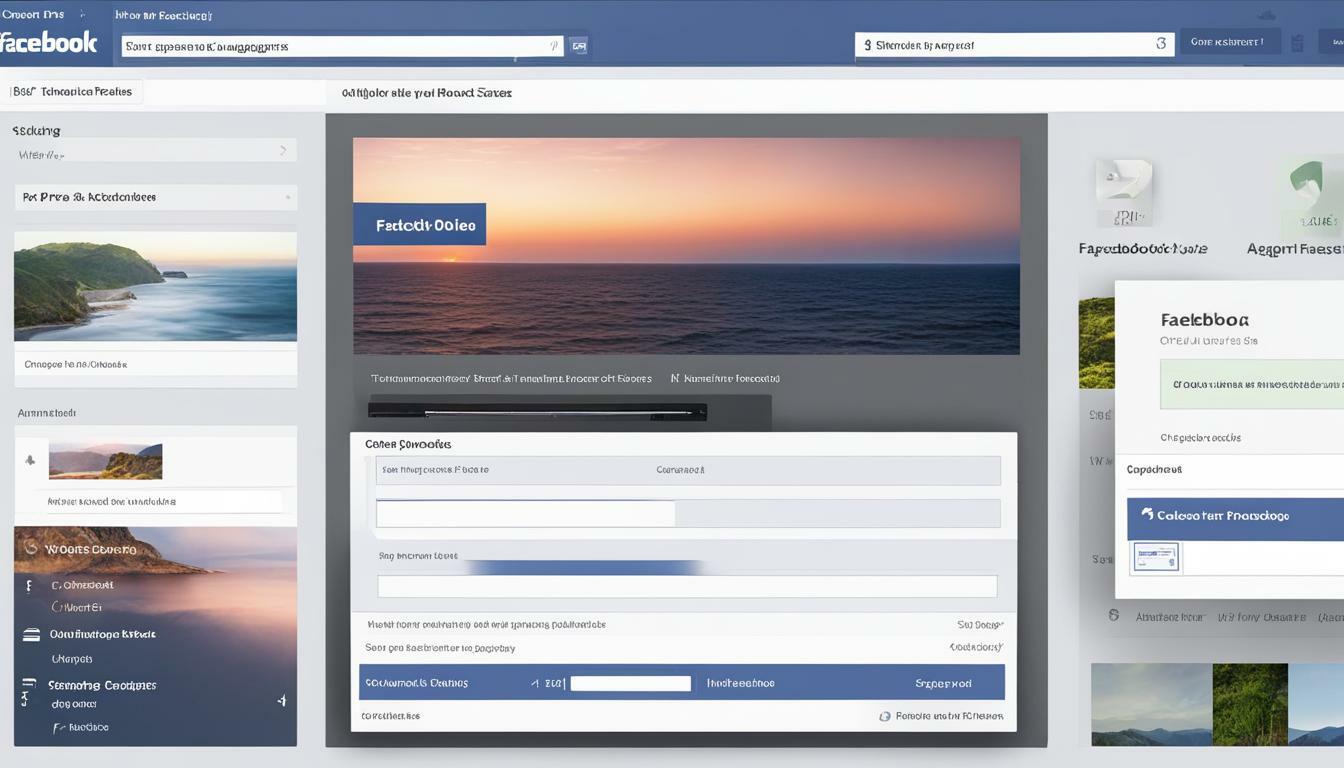This screenshot has height=768, width=1344.
Task: Select the thumbnail checkbox under Caleoturr Photoscope
Action: [x=1156, y=557]
